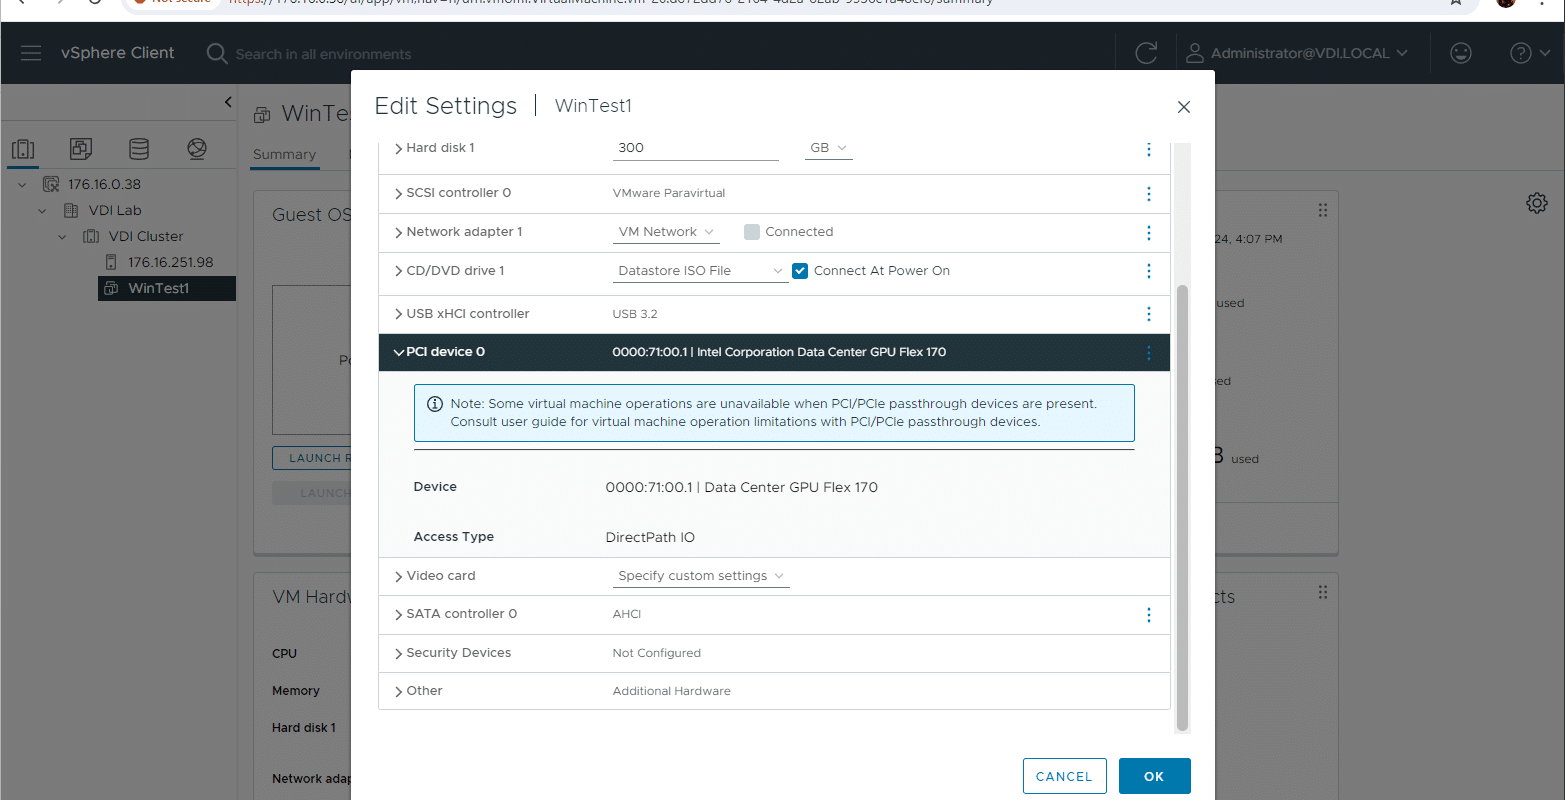The width and height of the screenshot is (1565, 800).
Task: Switch to VMs and Templates inventory icon
Action: (x=81, y=149)
